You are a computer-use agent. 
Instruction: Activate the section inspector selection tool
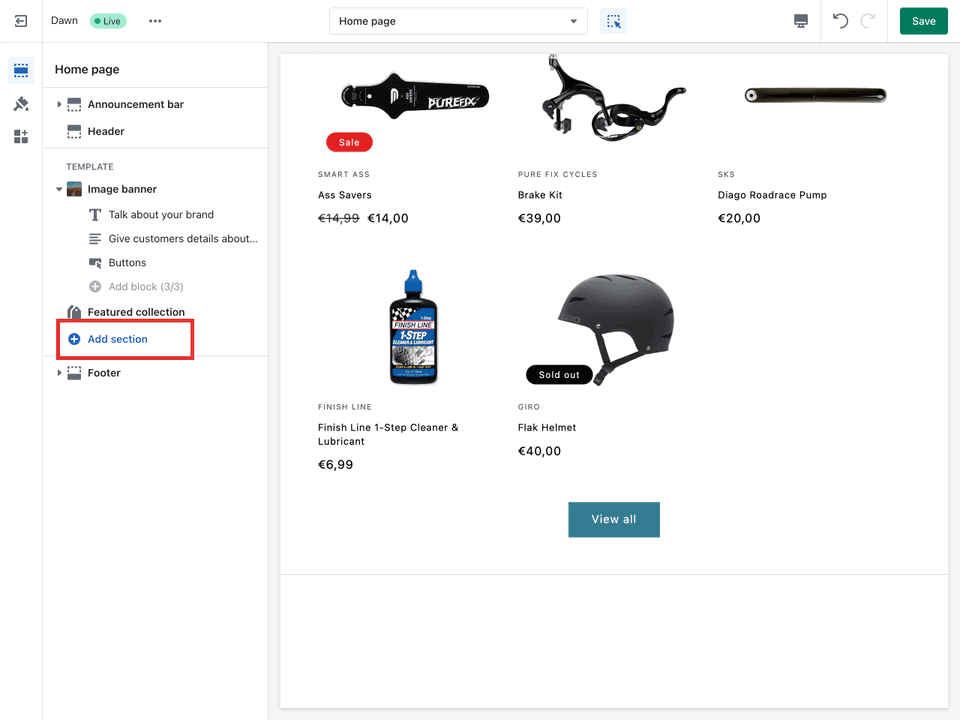(612, 20)
